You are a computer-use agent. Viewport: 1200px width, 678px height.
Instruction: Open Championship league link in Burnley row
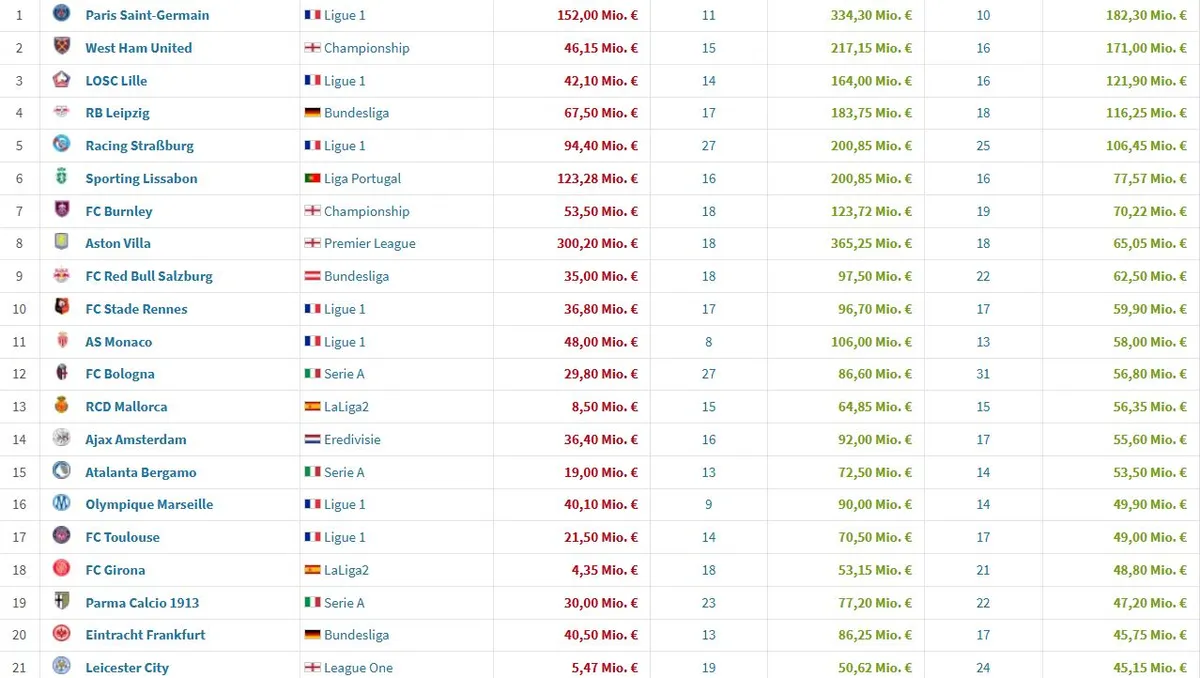coord(366,211)
